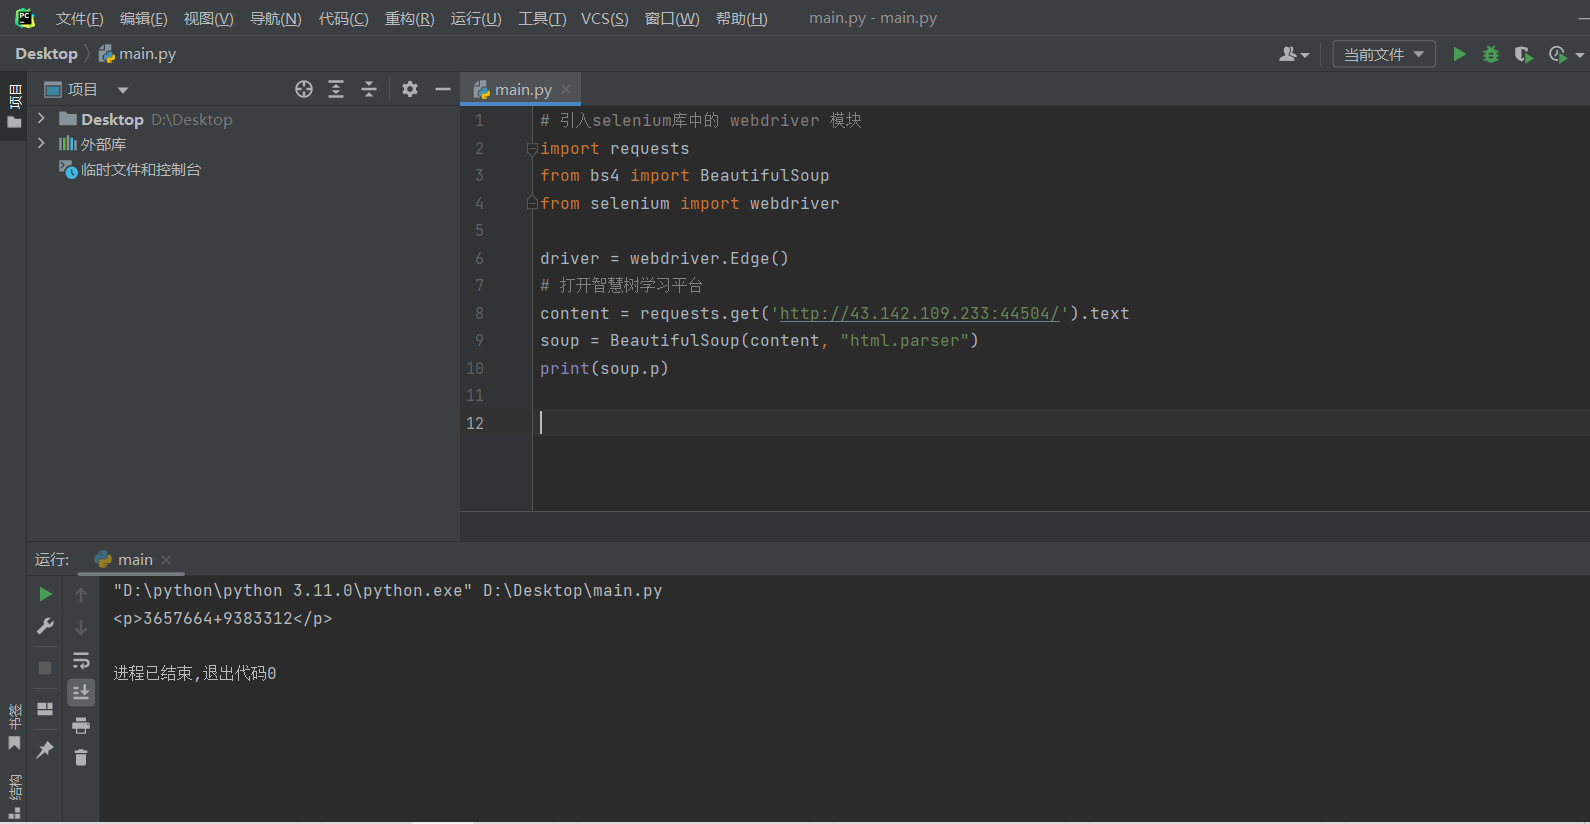The height and width of the screenshot is (824, 1590).
Task: Hide the project panel with the minus icon
Action: tap(443, 89)
